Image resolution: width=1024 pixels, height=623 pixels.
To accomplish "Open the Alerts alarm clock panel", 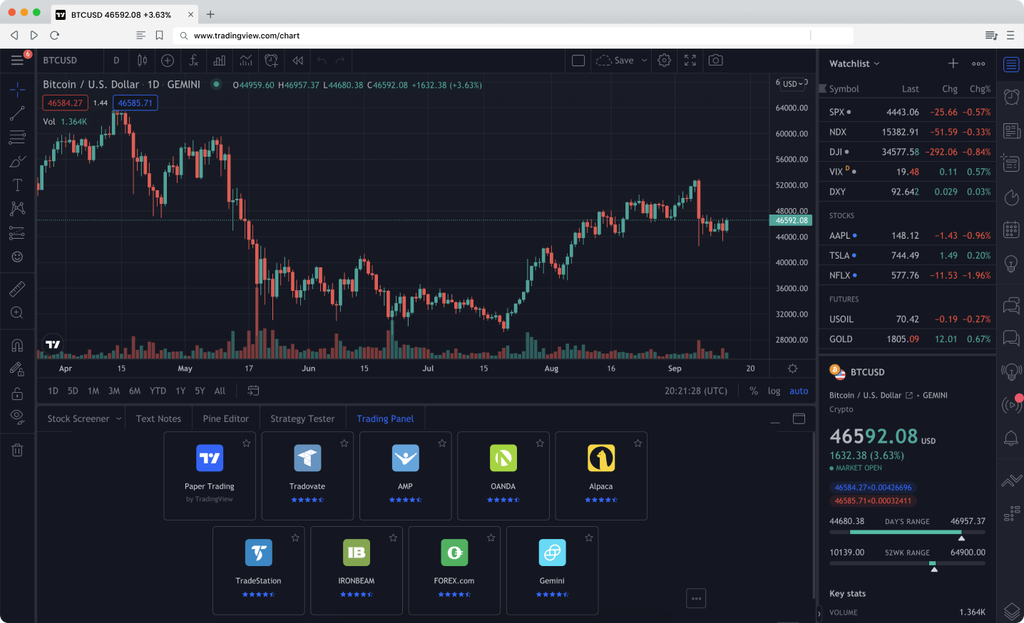I will [x=1011, y=99].
